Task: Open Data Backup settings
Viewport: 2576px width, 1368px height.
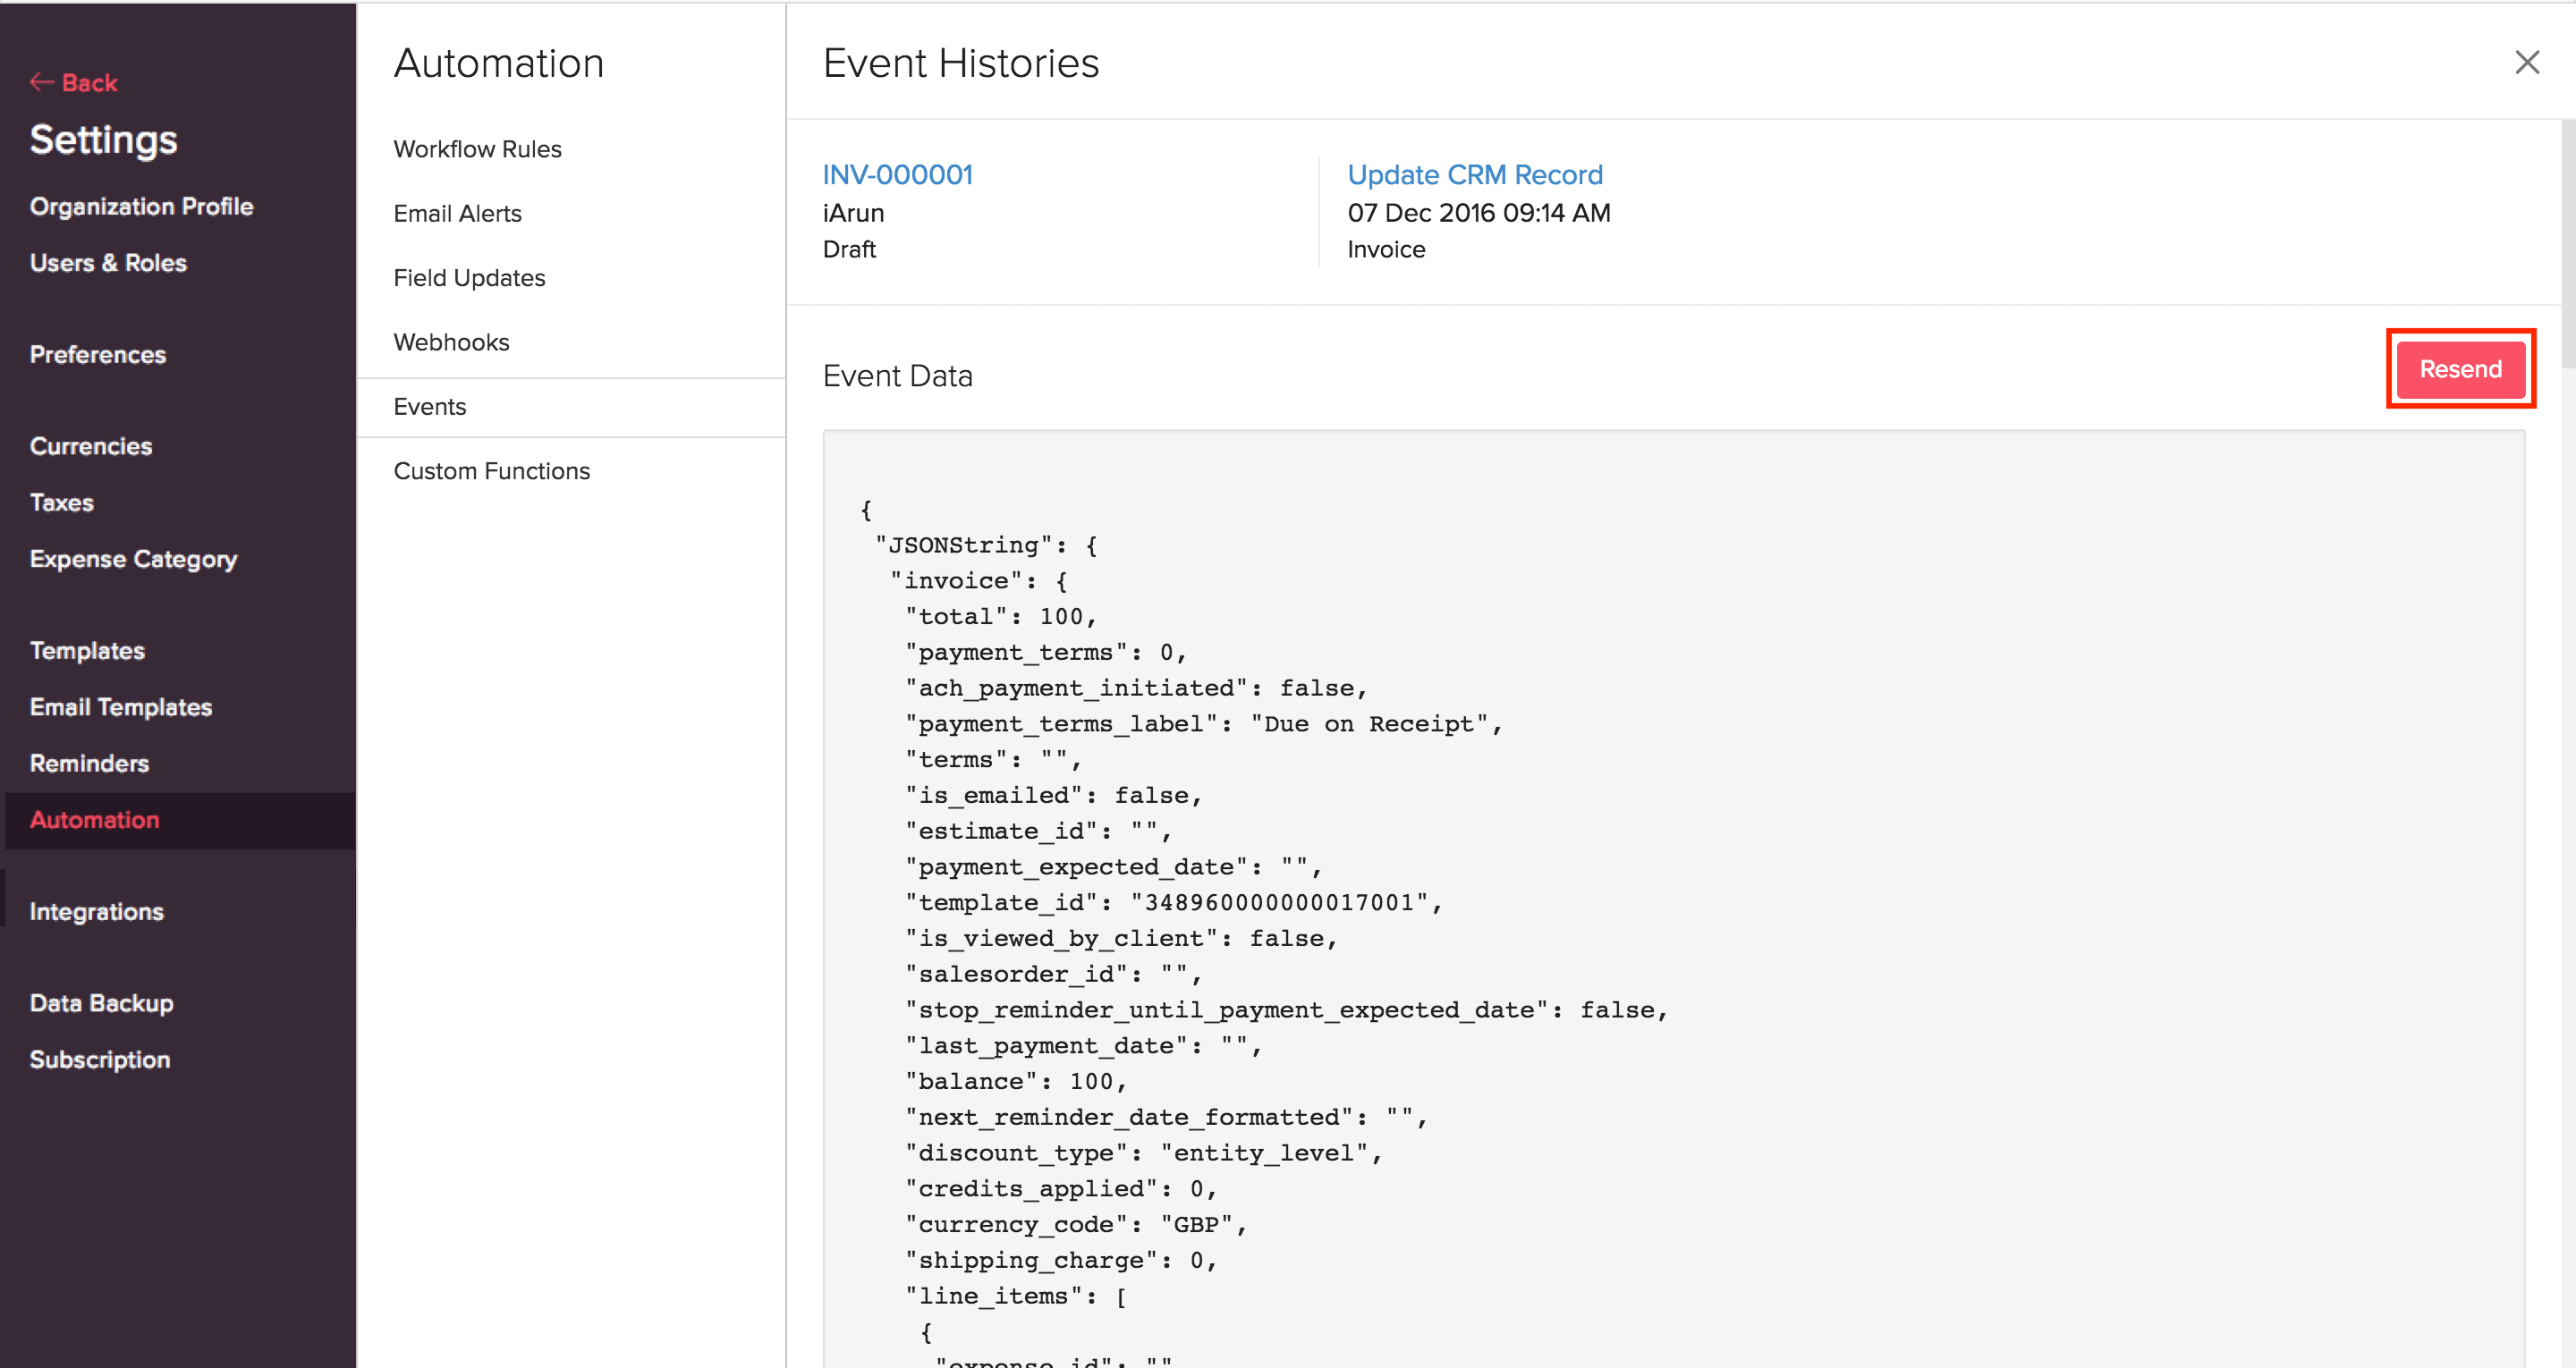Action: tap(101, 1002)
